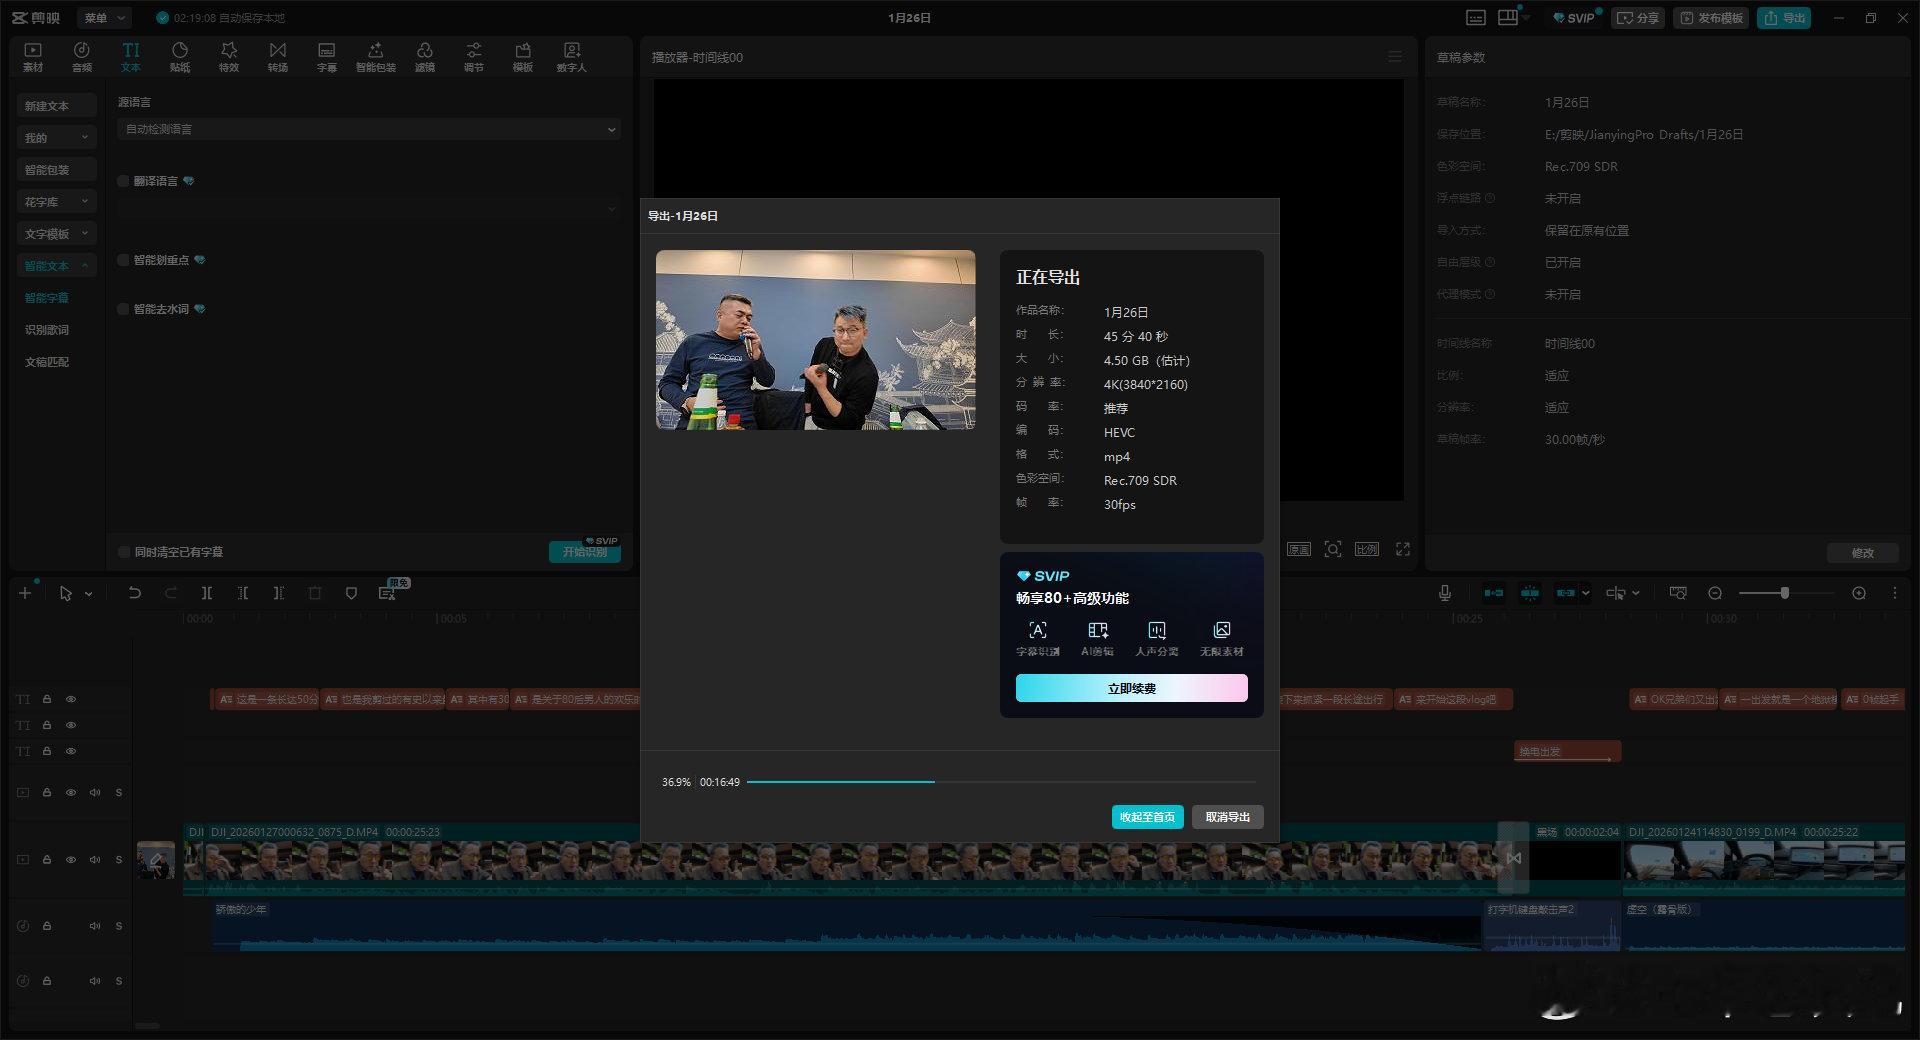The image size is (1920, 1040).
Task: Enable the 翻译语言 checkbox
Action: point(124,181)
